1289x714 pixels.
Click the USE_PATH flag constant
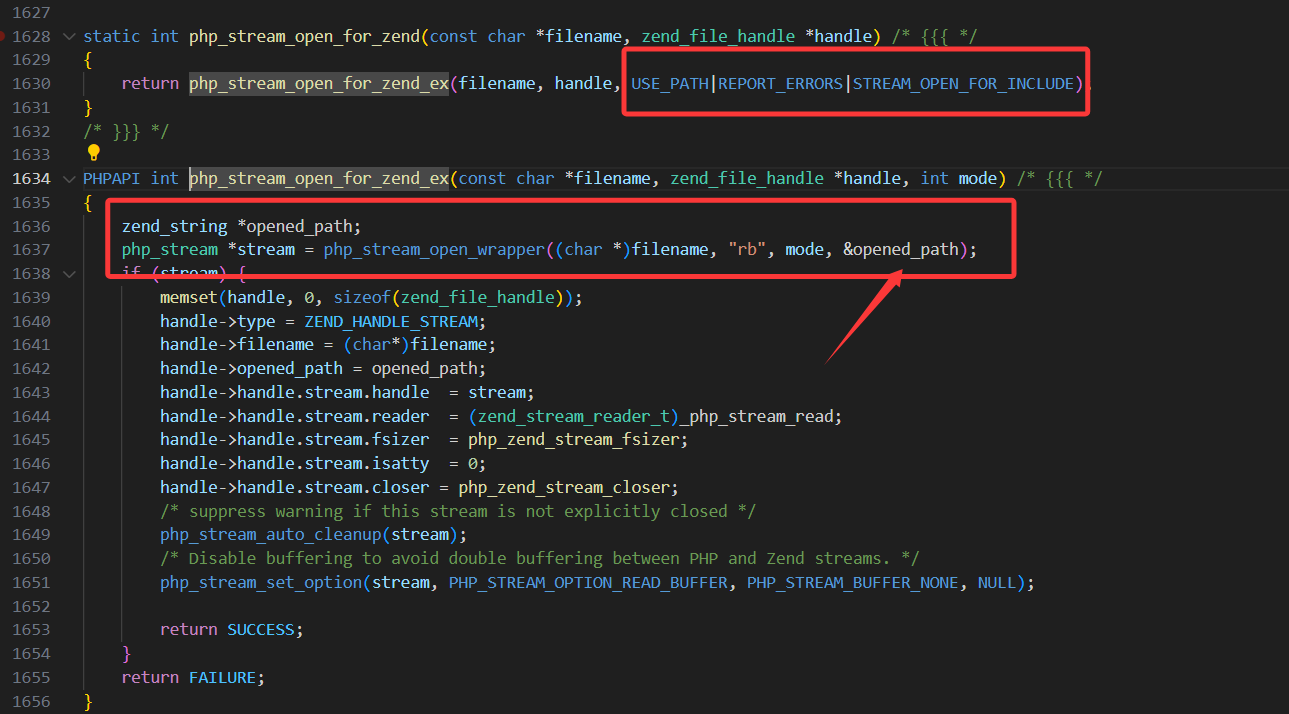click(x=669, y=84)
